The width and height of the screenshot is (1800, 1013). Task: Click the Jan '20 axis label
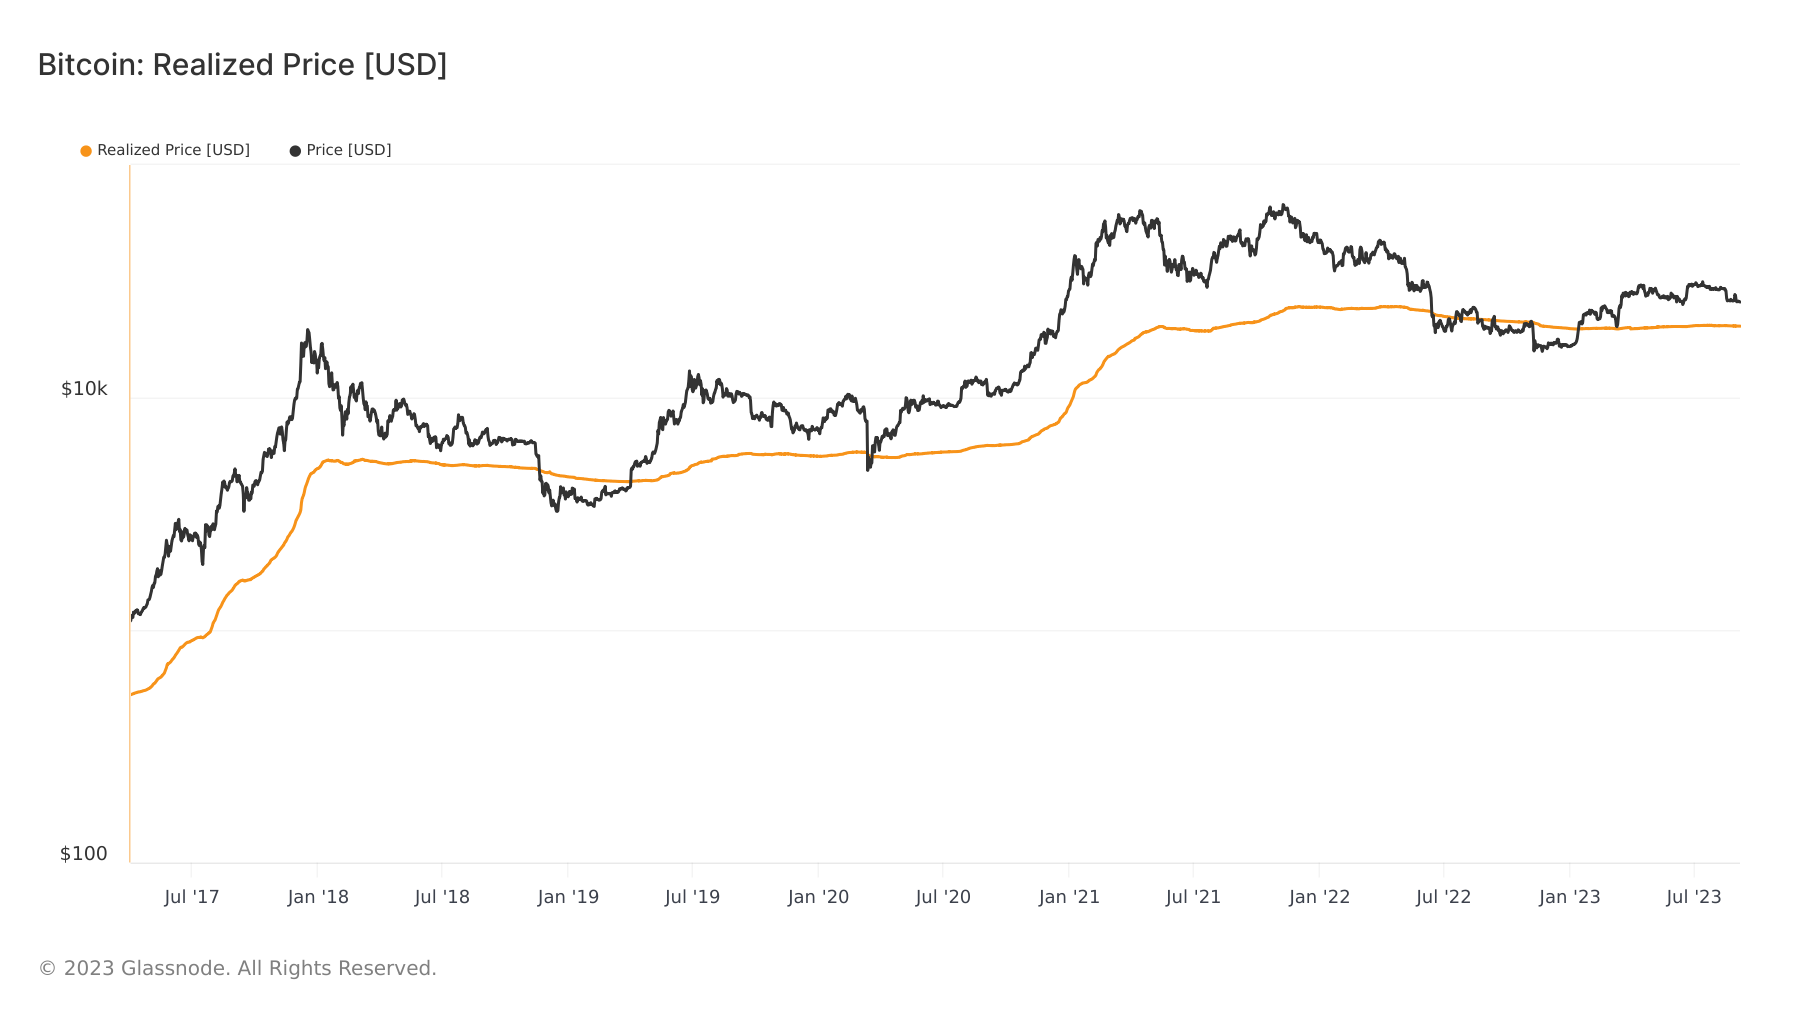click(818, 897)
